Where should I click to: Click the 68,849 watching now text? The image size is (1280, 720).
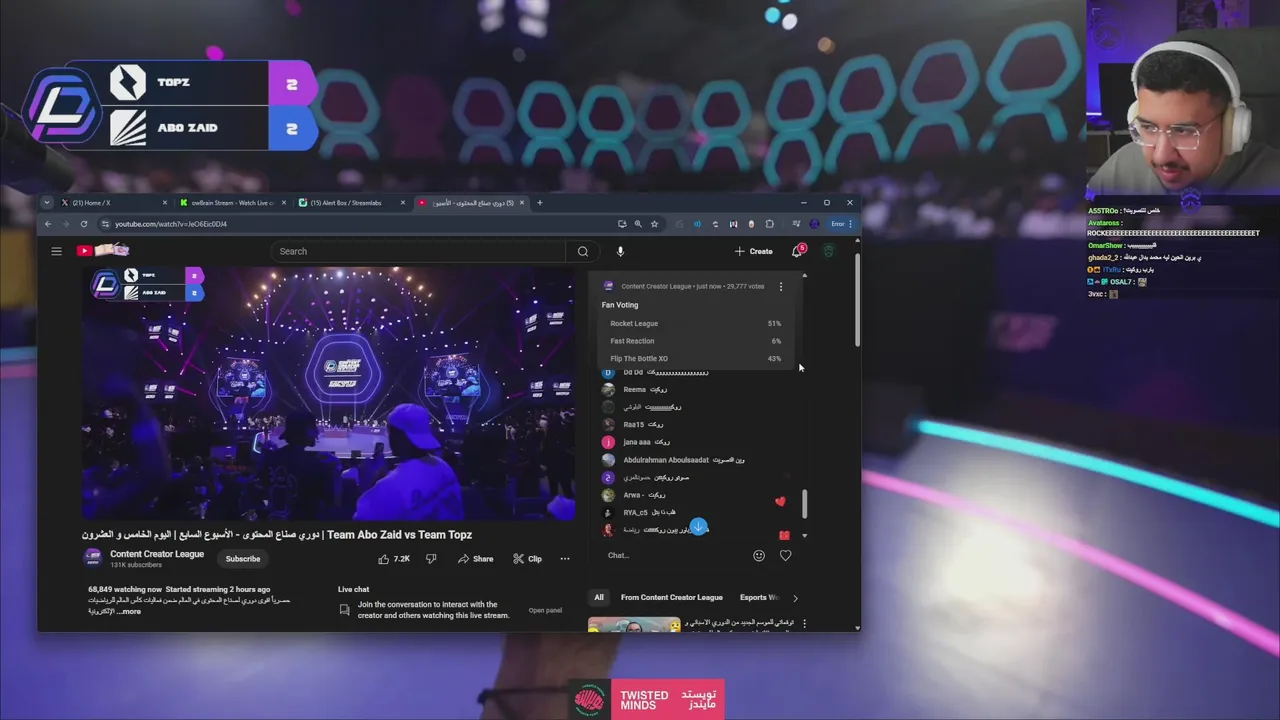125,590
